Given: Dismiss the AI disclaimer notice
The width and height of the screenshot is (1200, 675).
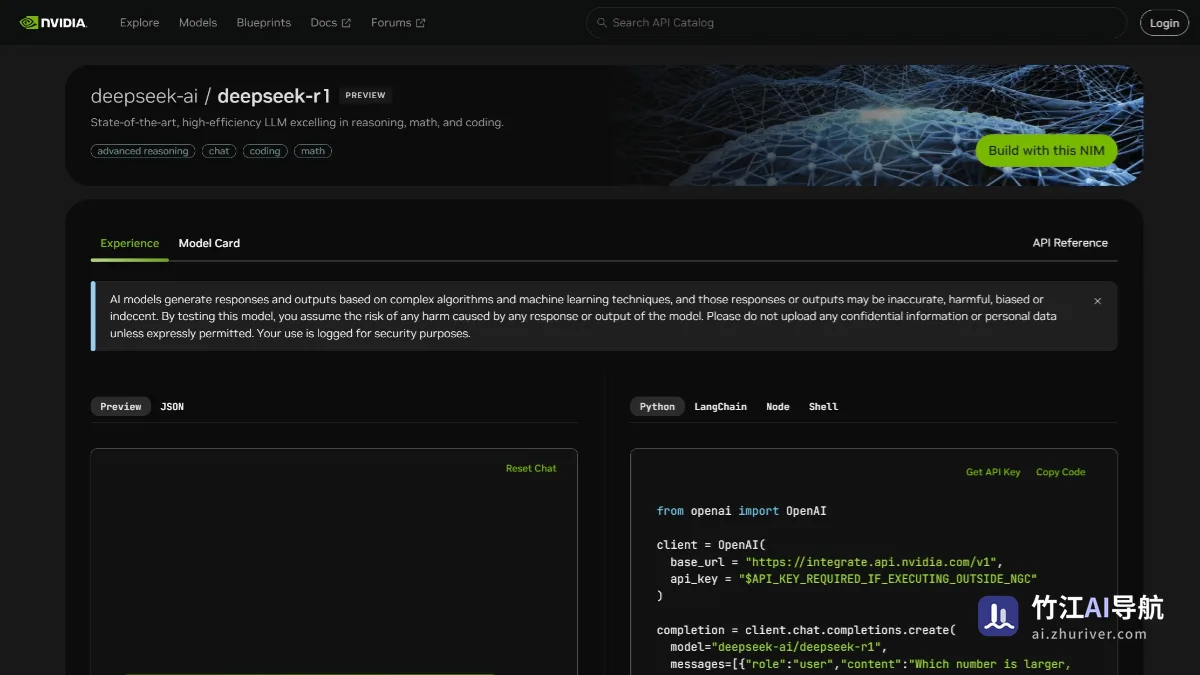Looking at the screenshot, I should coord(1097,301).
